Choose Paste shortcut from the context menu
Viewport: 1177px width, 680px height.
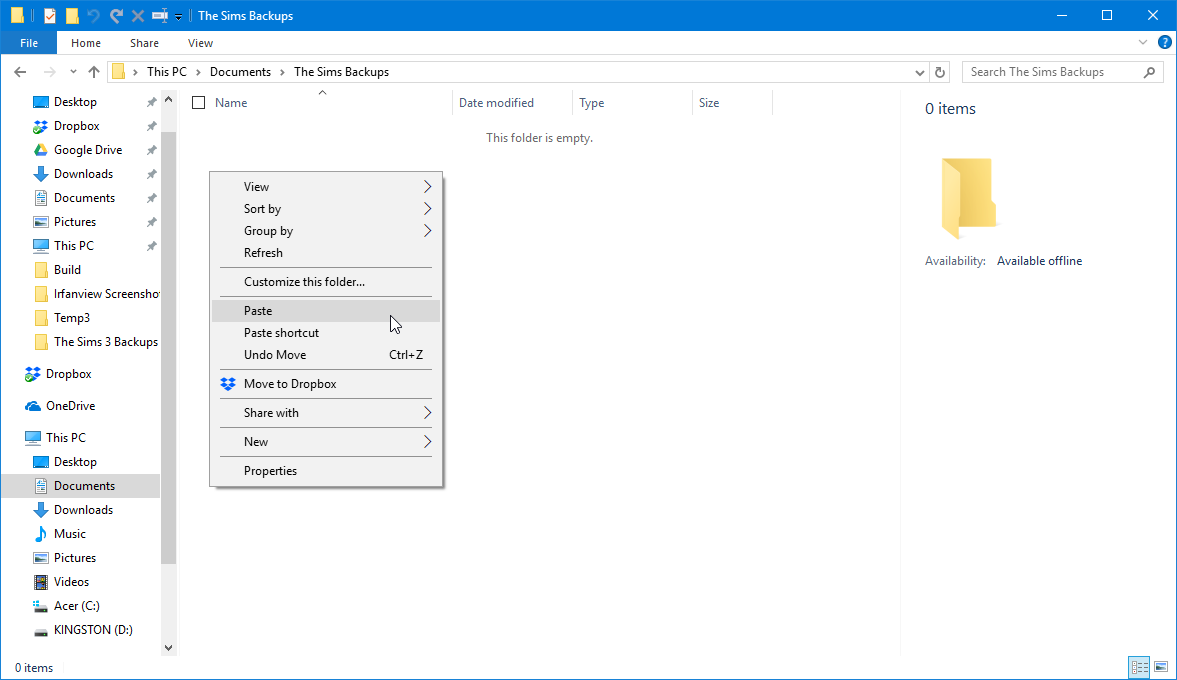point(326,332)
